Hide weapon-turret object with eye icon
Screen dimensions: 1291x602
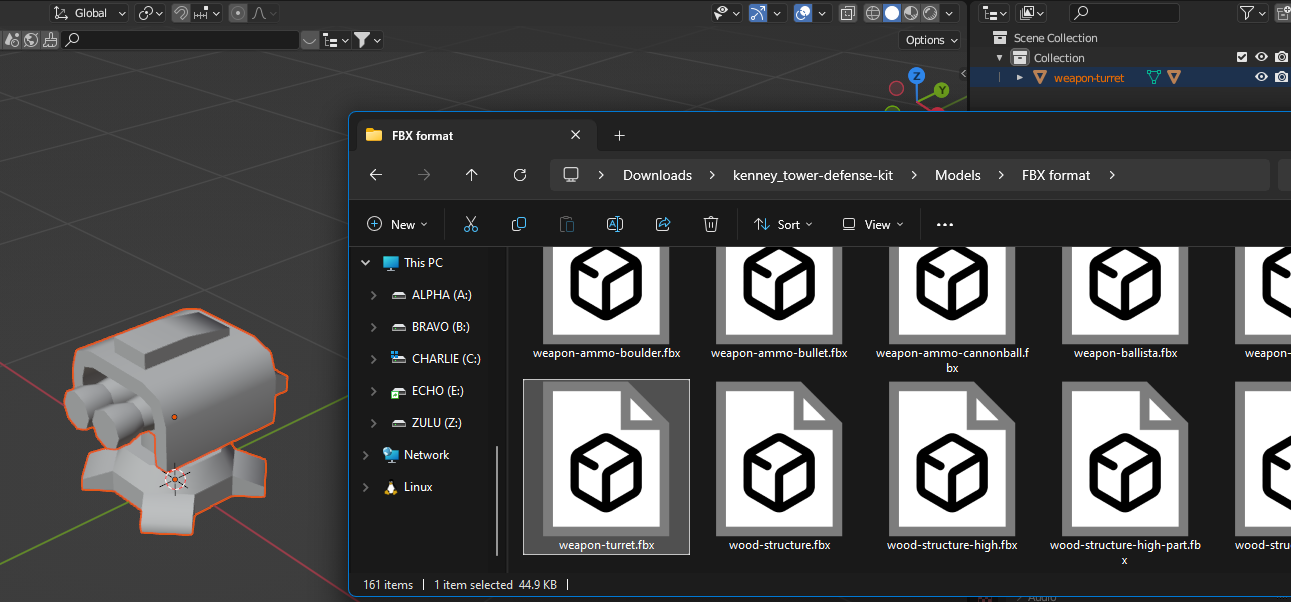click(1262, 77)
